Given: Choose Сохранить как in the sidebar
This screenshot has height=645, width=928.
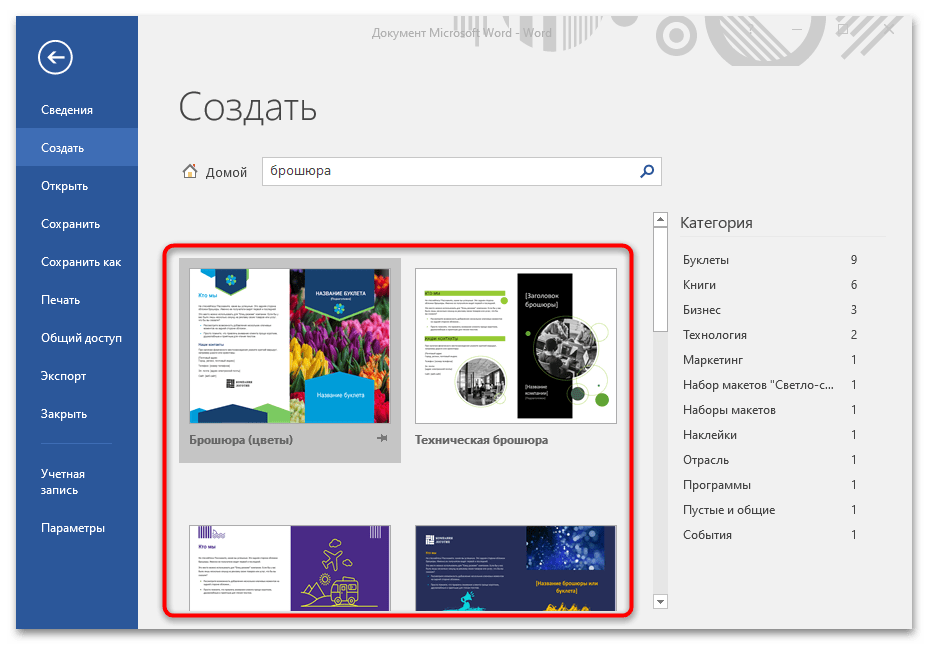Looking at the screenshot, I should pyautogui.click(x=80, y=262).
